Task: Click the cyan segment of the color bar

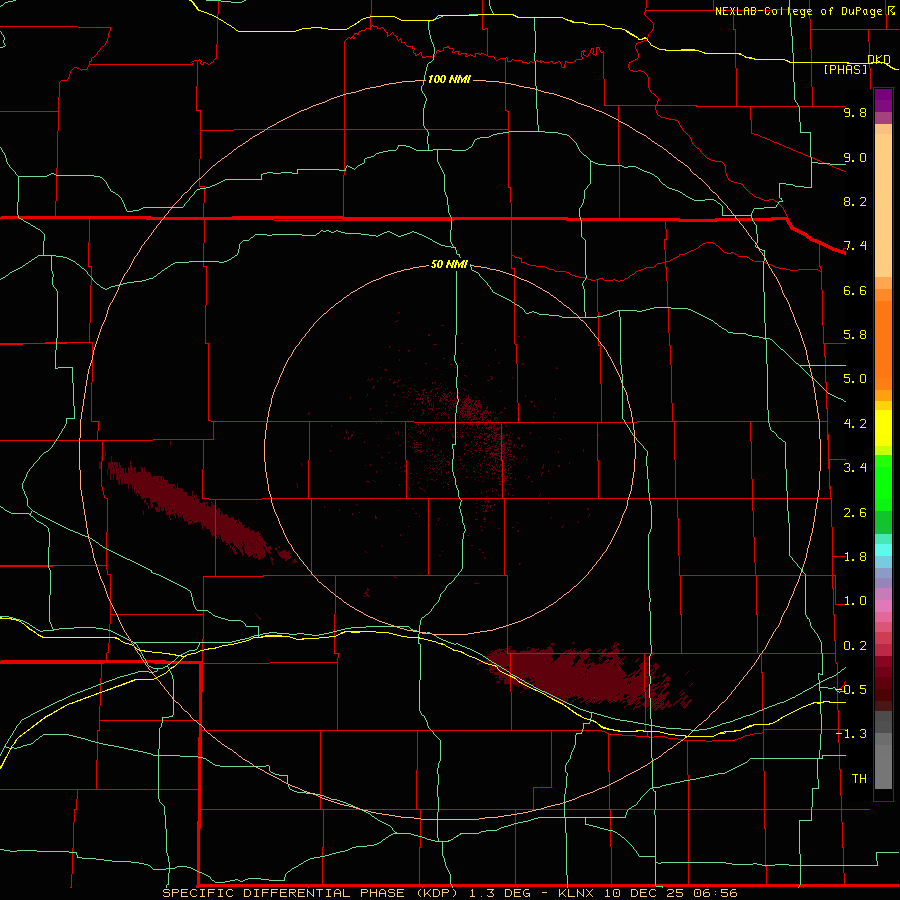Action: tap(883, 549)
